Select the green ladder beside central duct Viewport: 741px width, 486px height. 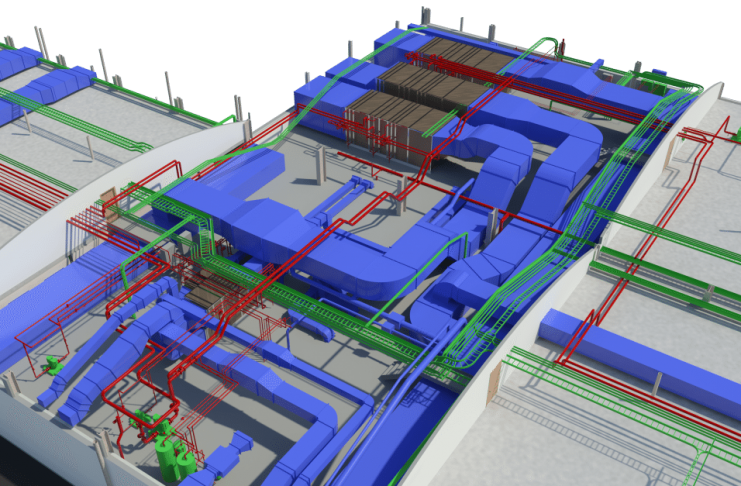click(206, 240)
